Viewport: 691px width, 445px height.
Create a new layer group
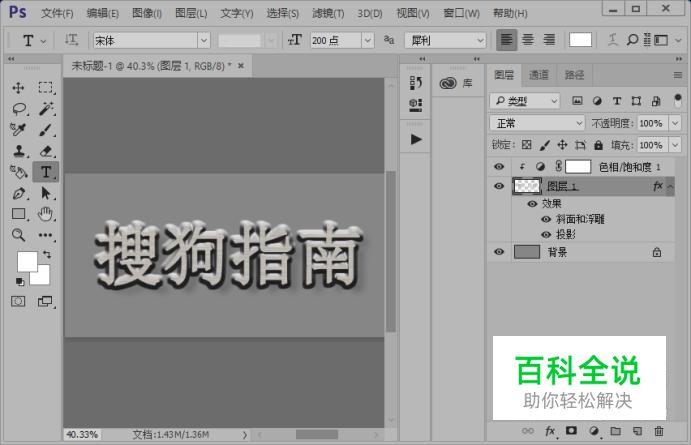[x=615, y=431]
